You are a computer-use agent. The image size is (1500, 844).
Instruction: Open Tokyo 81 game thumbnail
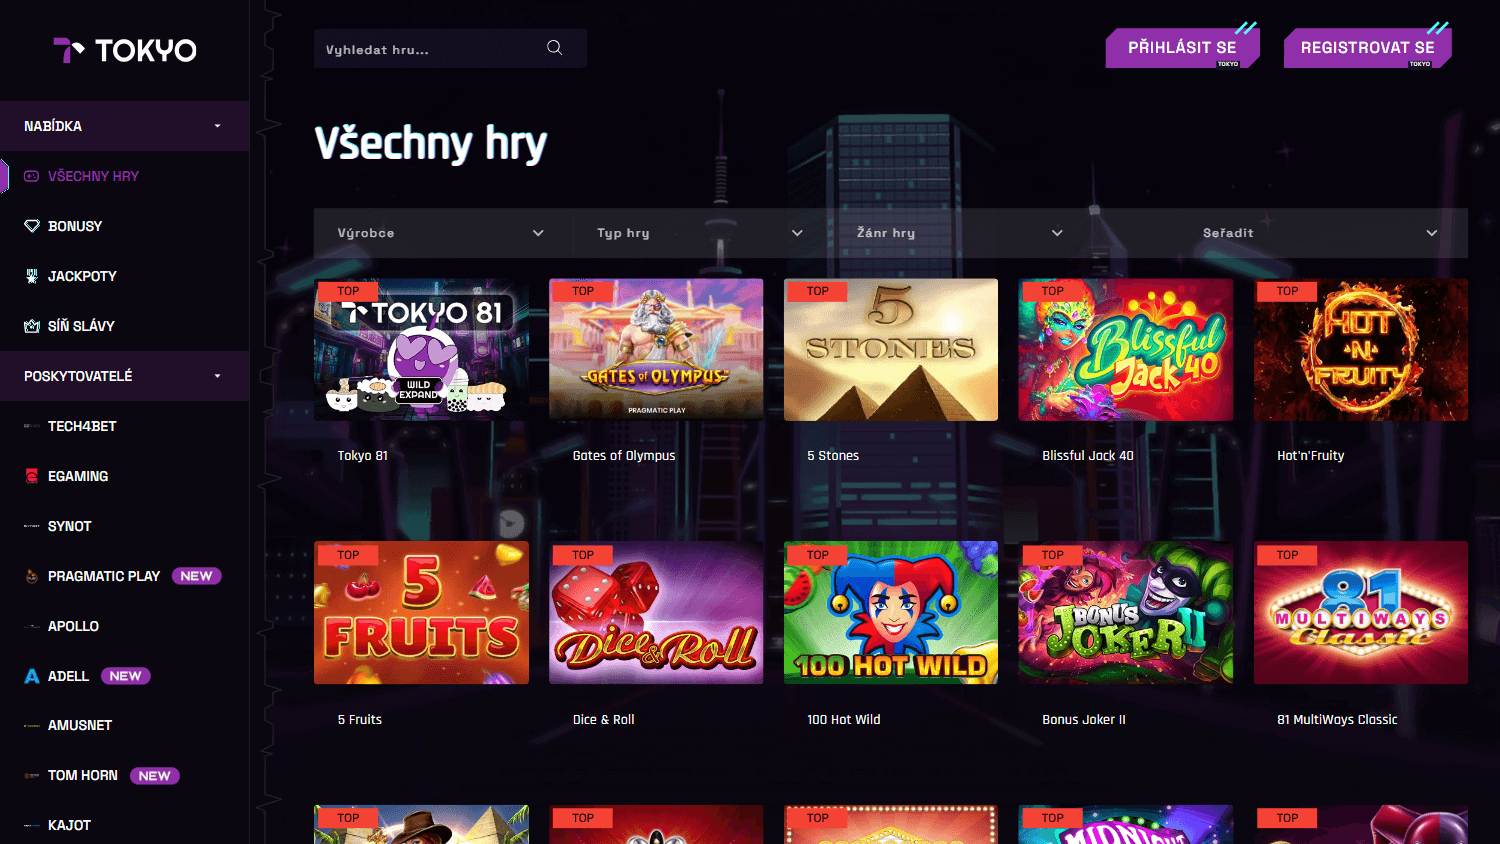pyautogui.click(x=421, y=349)
